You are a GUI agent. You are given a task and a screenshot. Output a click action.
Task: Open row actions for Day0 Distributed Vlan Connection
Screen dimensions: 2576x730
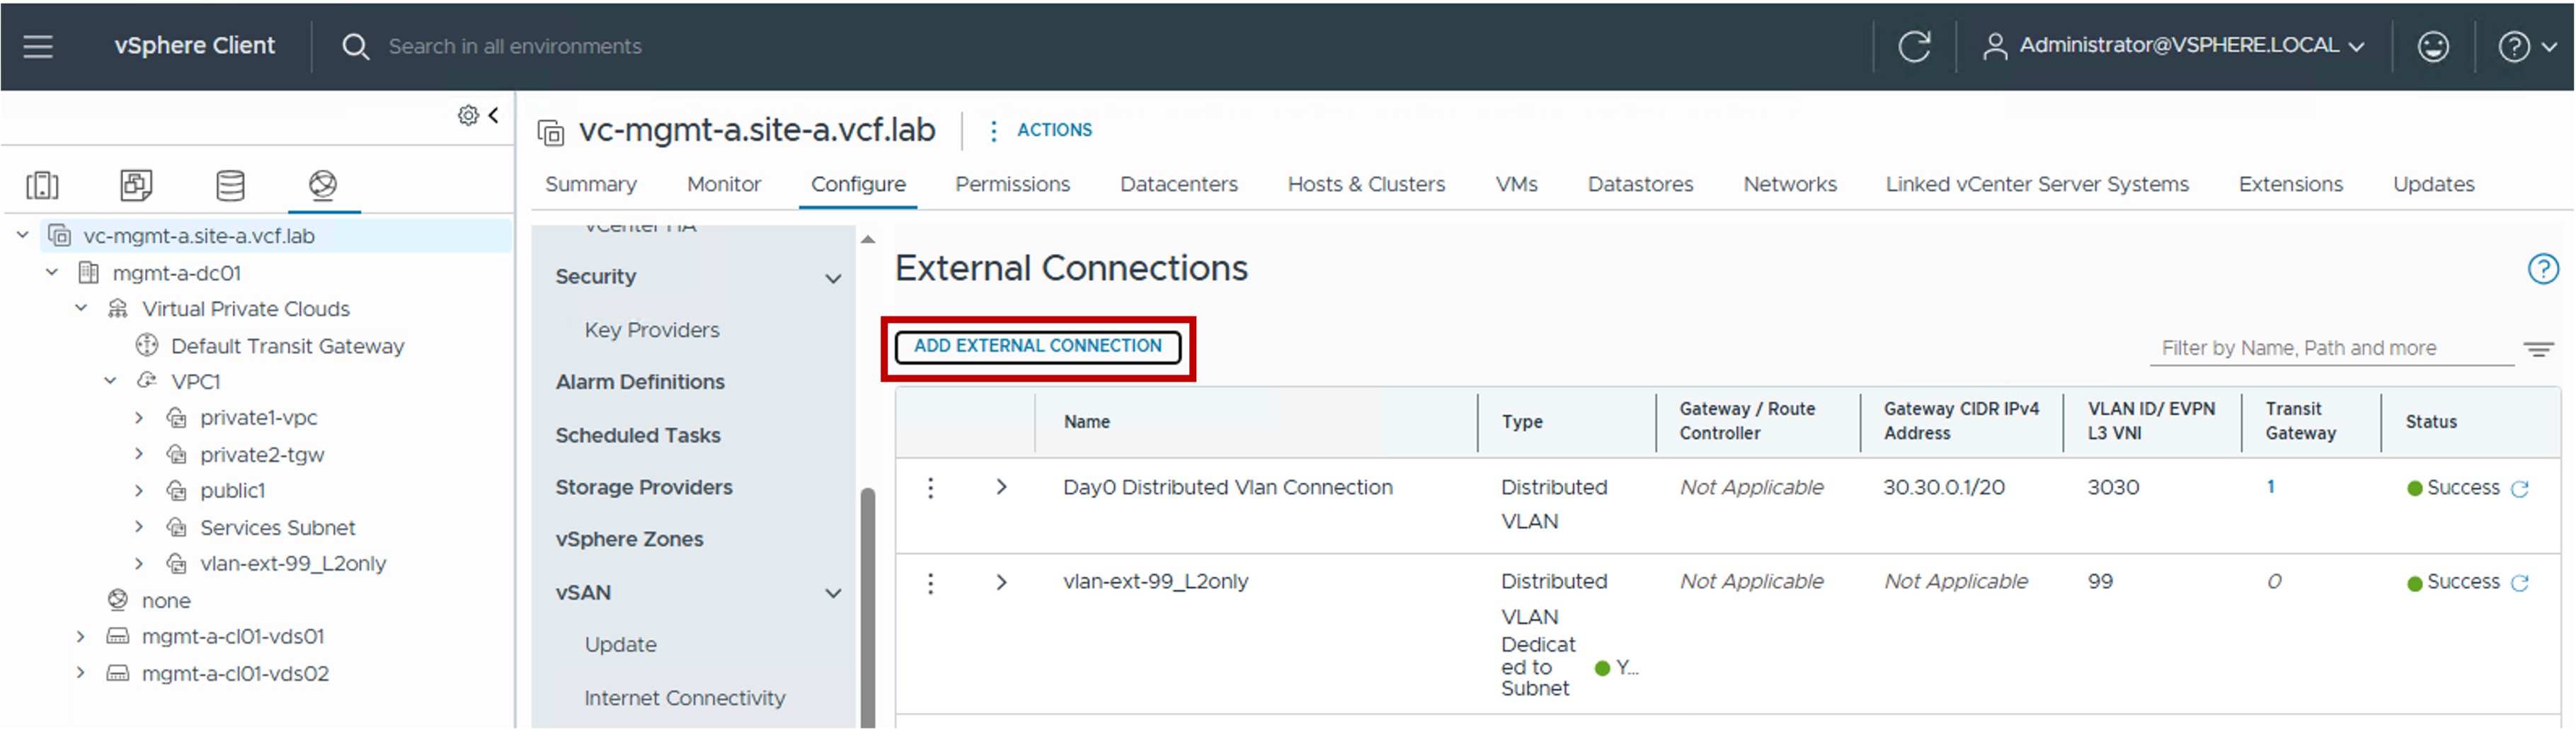[930, 488]
